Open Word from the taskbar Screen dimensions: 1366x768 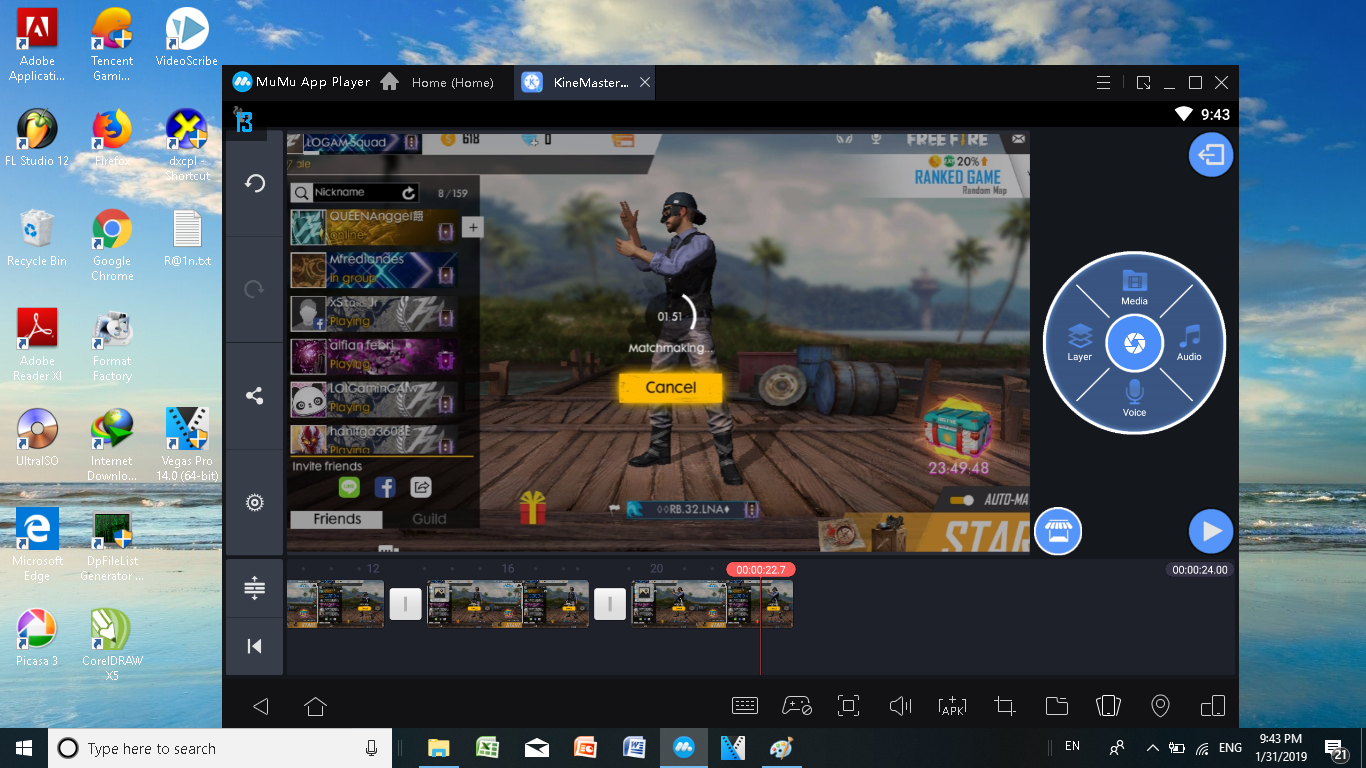pyautogui.click(x=634, y=747)
